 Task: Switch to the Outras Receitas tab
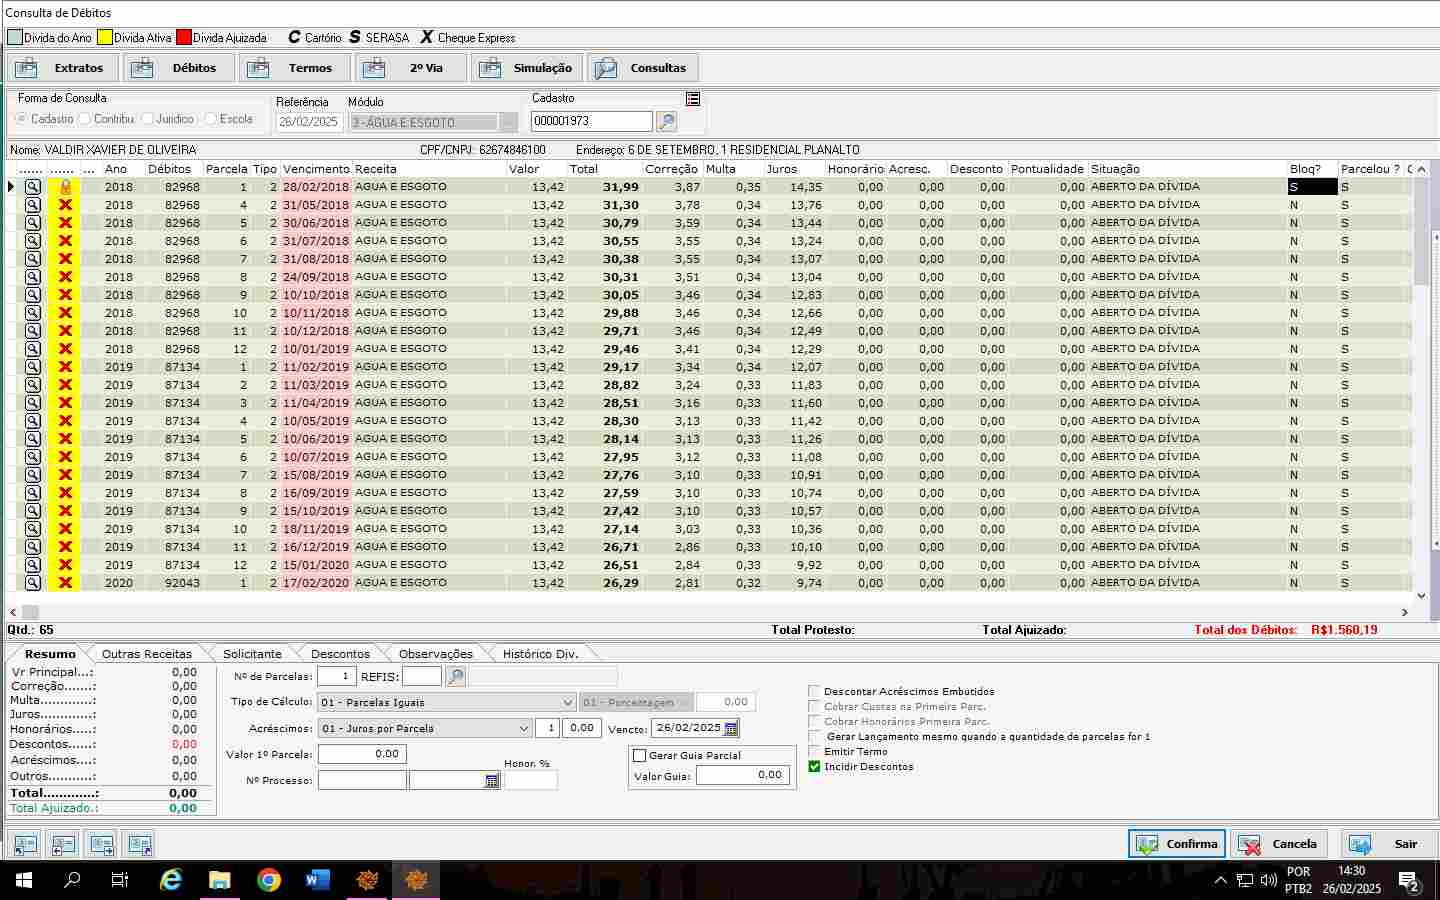(146, 654)
